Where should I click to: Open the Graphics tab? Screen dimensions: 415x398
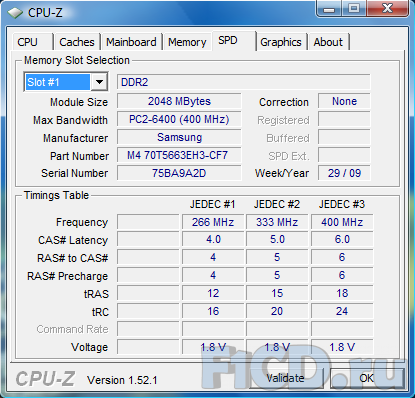[x=281, y=42]
